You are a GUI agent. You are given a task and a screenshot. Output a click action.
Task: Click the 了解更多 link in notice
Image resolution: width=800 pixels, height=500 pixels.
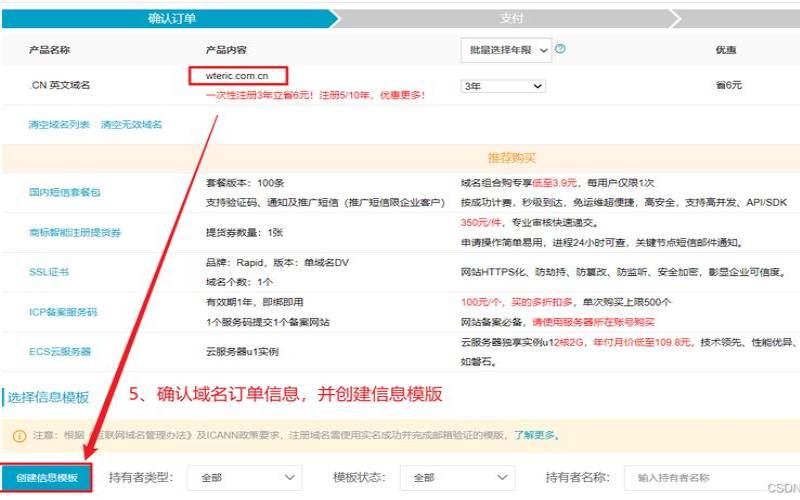pyautogui.click(x=534, y=435)
